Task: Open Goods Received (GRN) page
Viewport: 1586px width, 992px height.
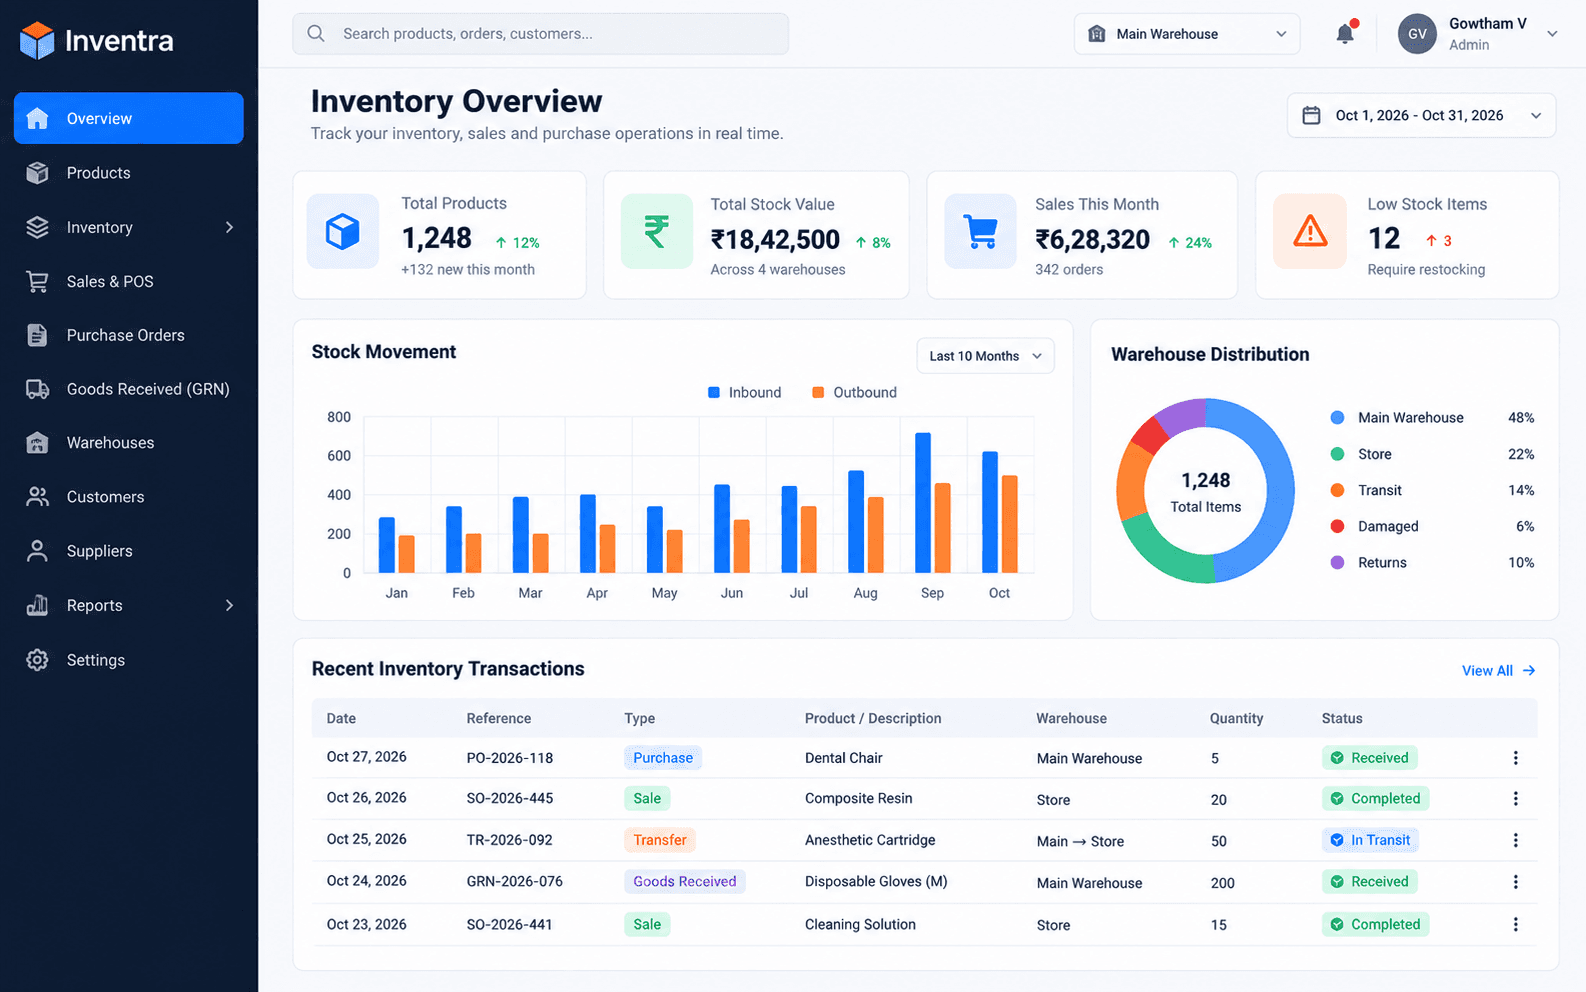Action: pyautogui.click(x=129, y=389)
